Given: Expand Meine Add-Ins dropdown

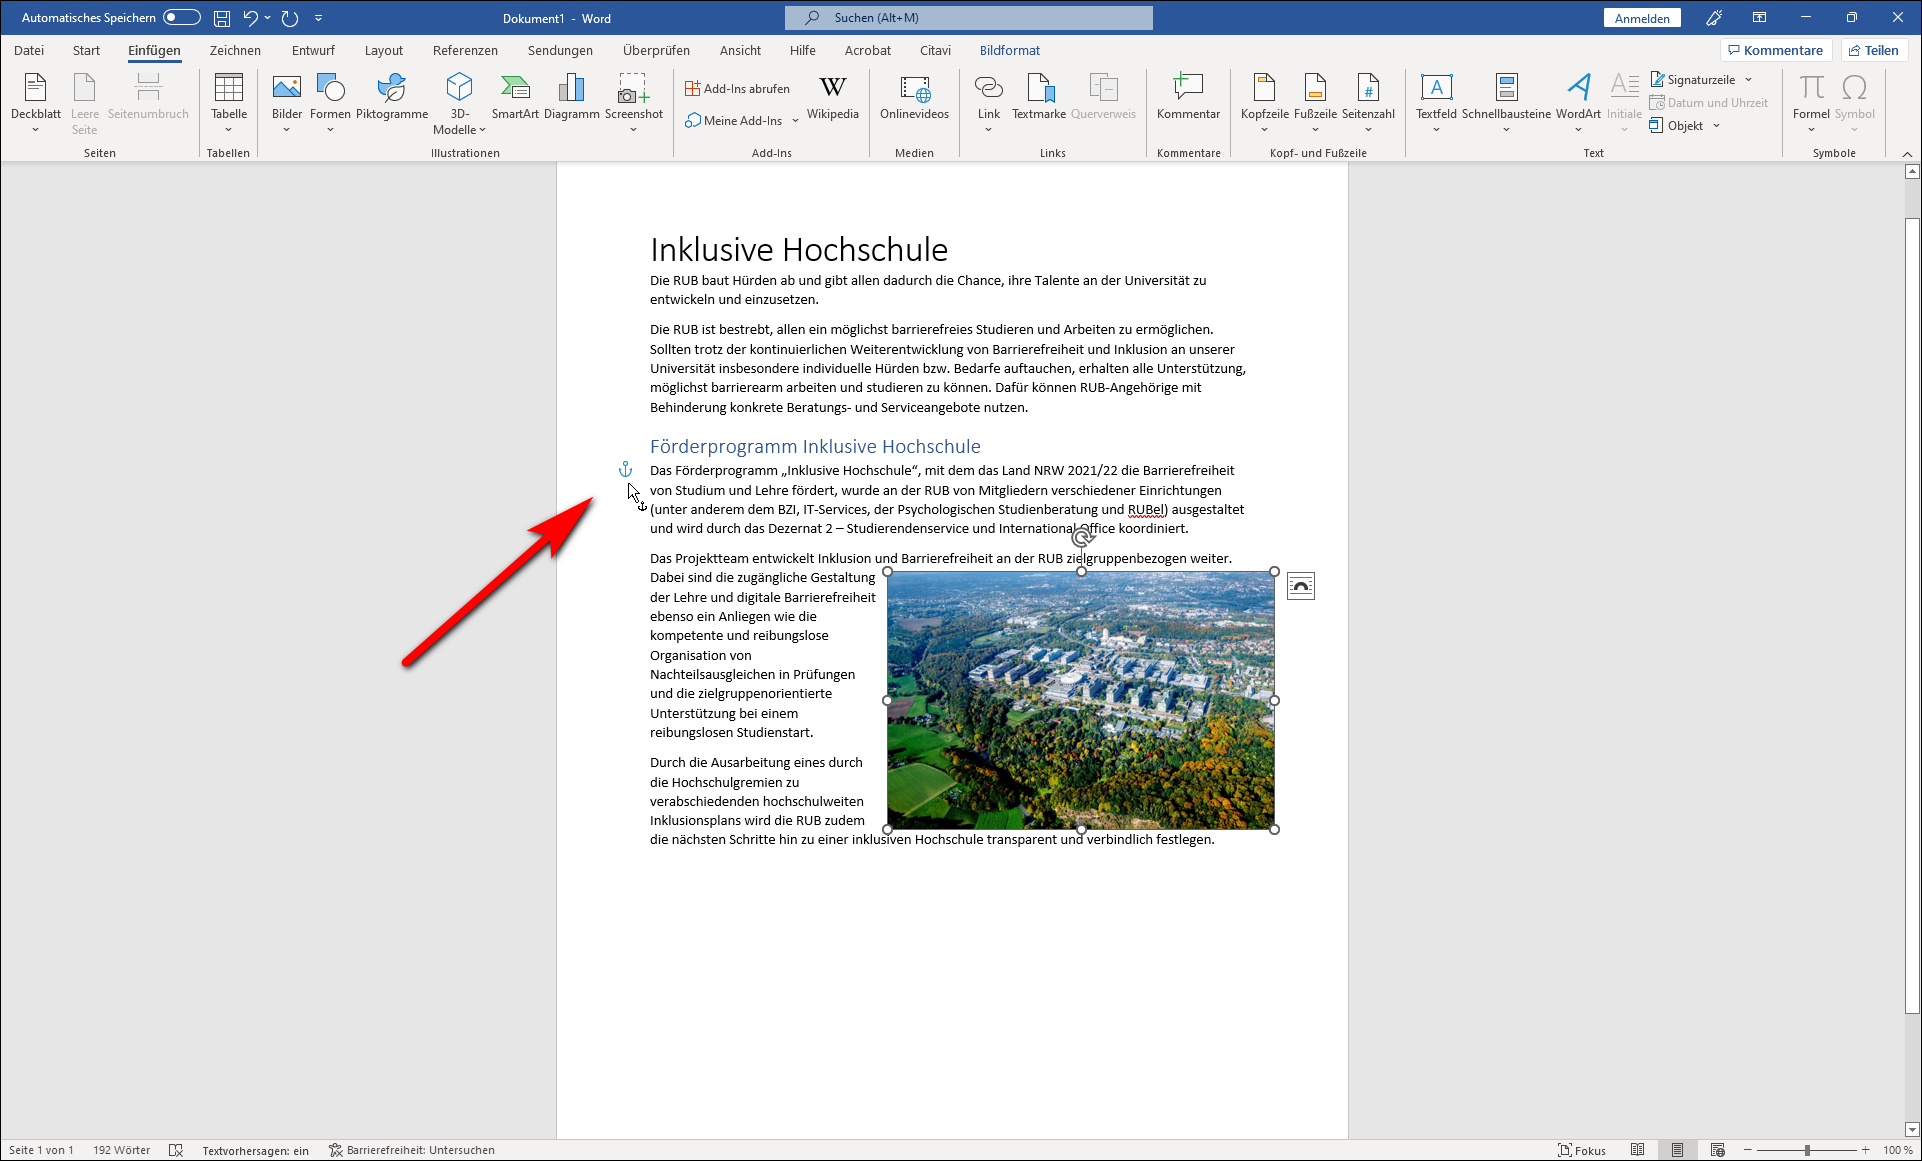Looking at the screenshot, I should pos(796,121).
